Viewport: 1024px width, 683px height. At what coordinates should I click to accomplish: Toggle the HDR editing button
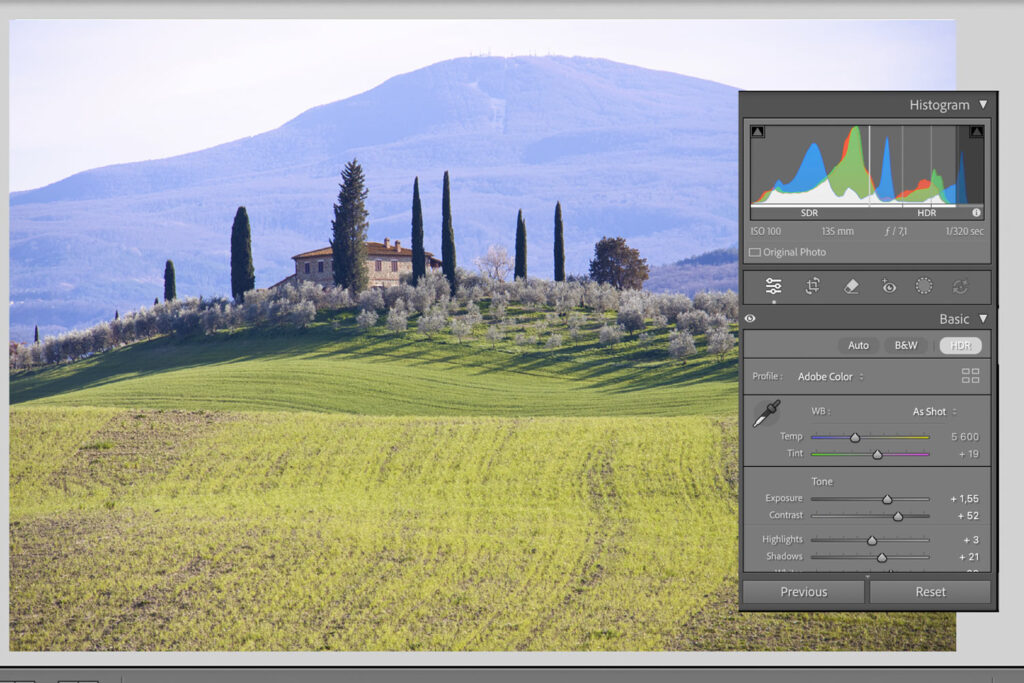(x=960, y=345)
